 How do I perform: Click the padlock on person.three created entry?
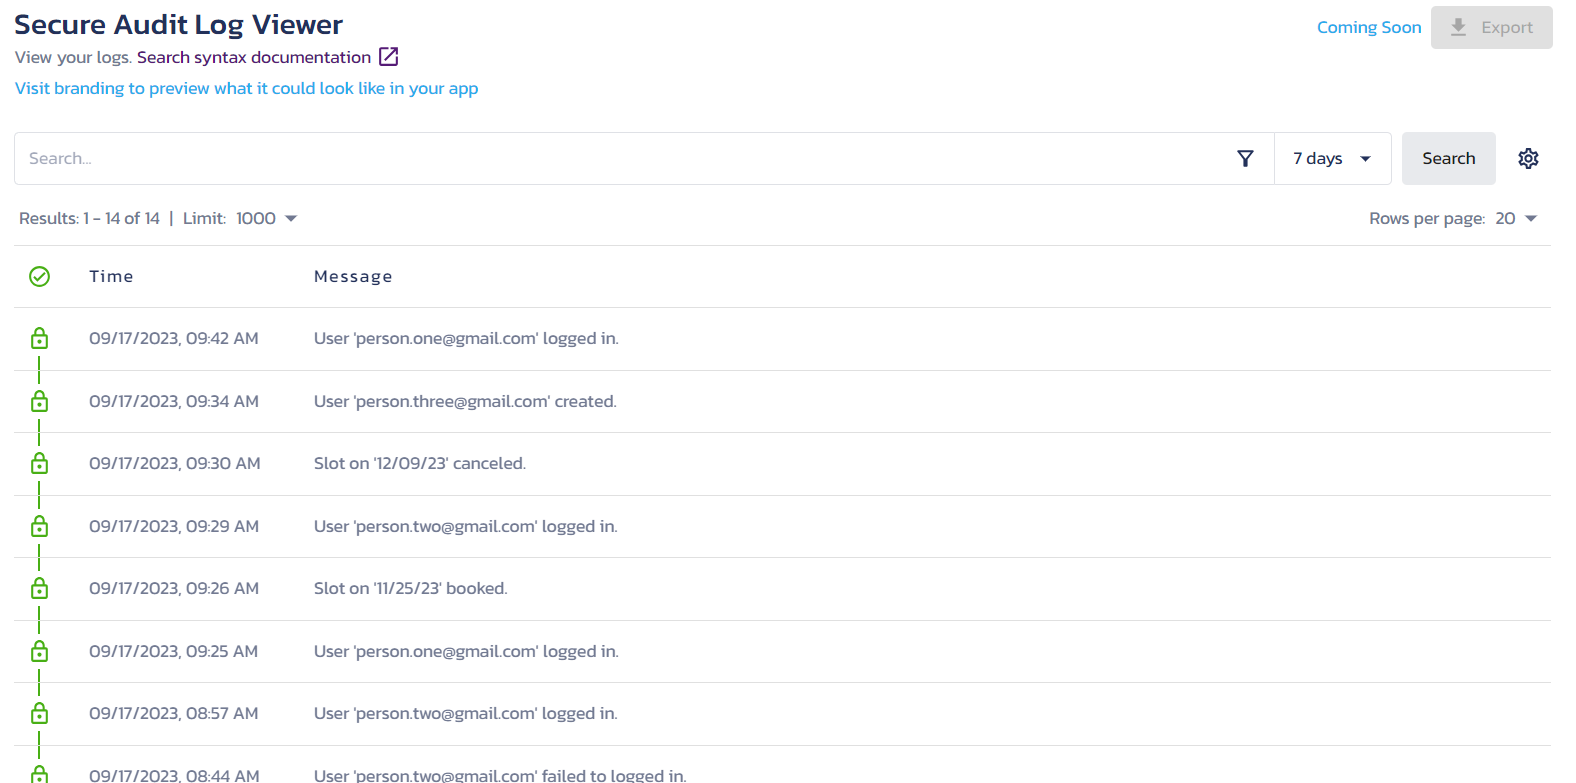(x=39, y=401)
